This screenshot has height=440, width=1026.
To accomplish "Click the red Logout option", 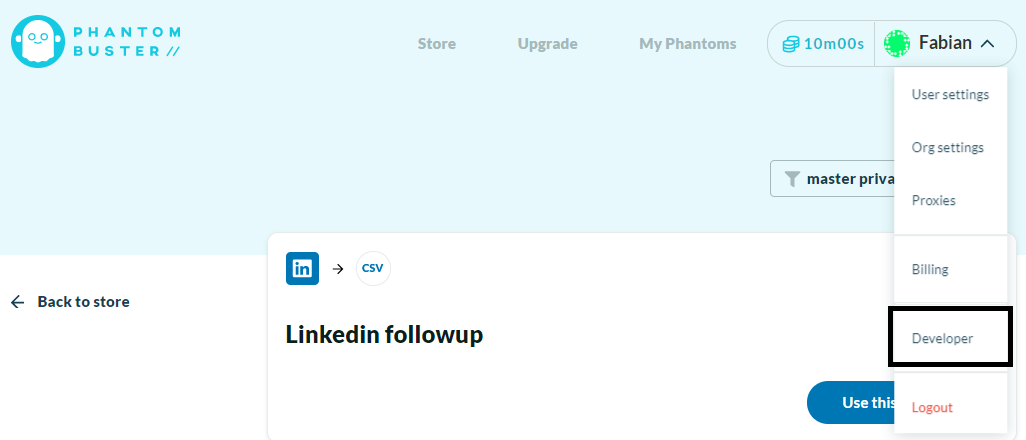I will [x=932, y=408].
